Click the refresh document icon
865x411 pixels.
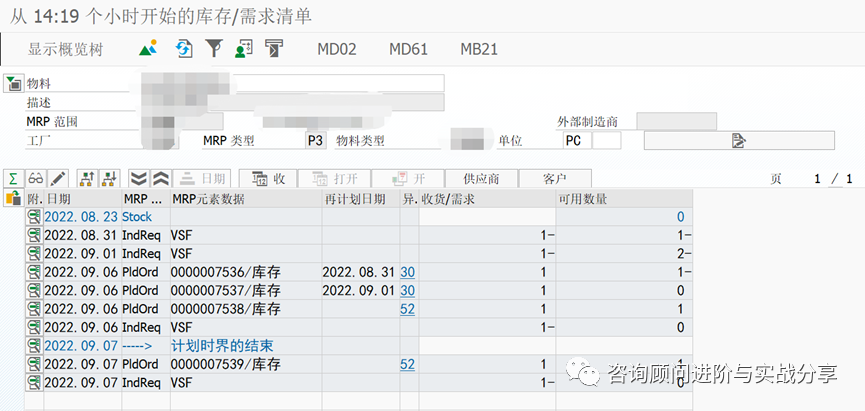[x=184, y=49]
